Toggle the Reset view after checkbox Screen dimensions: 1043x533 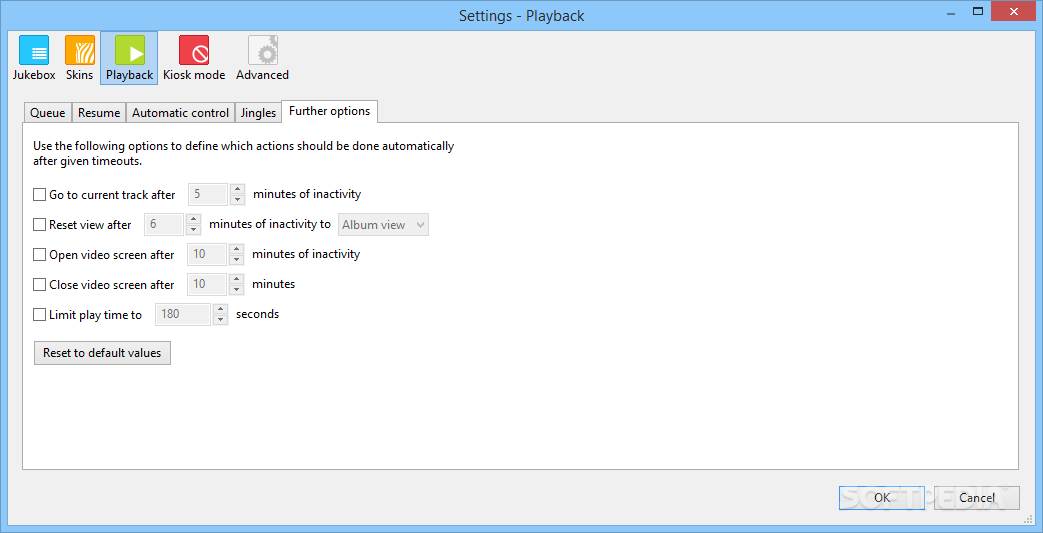40,225
